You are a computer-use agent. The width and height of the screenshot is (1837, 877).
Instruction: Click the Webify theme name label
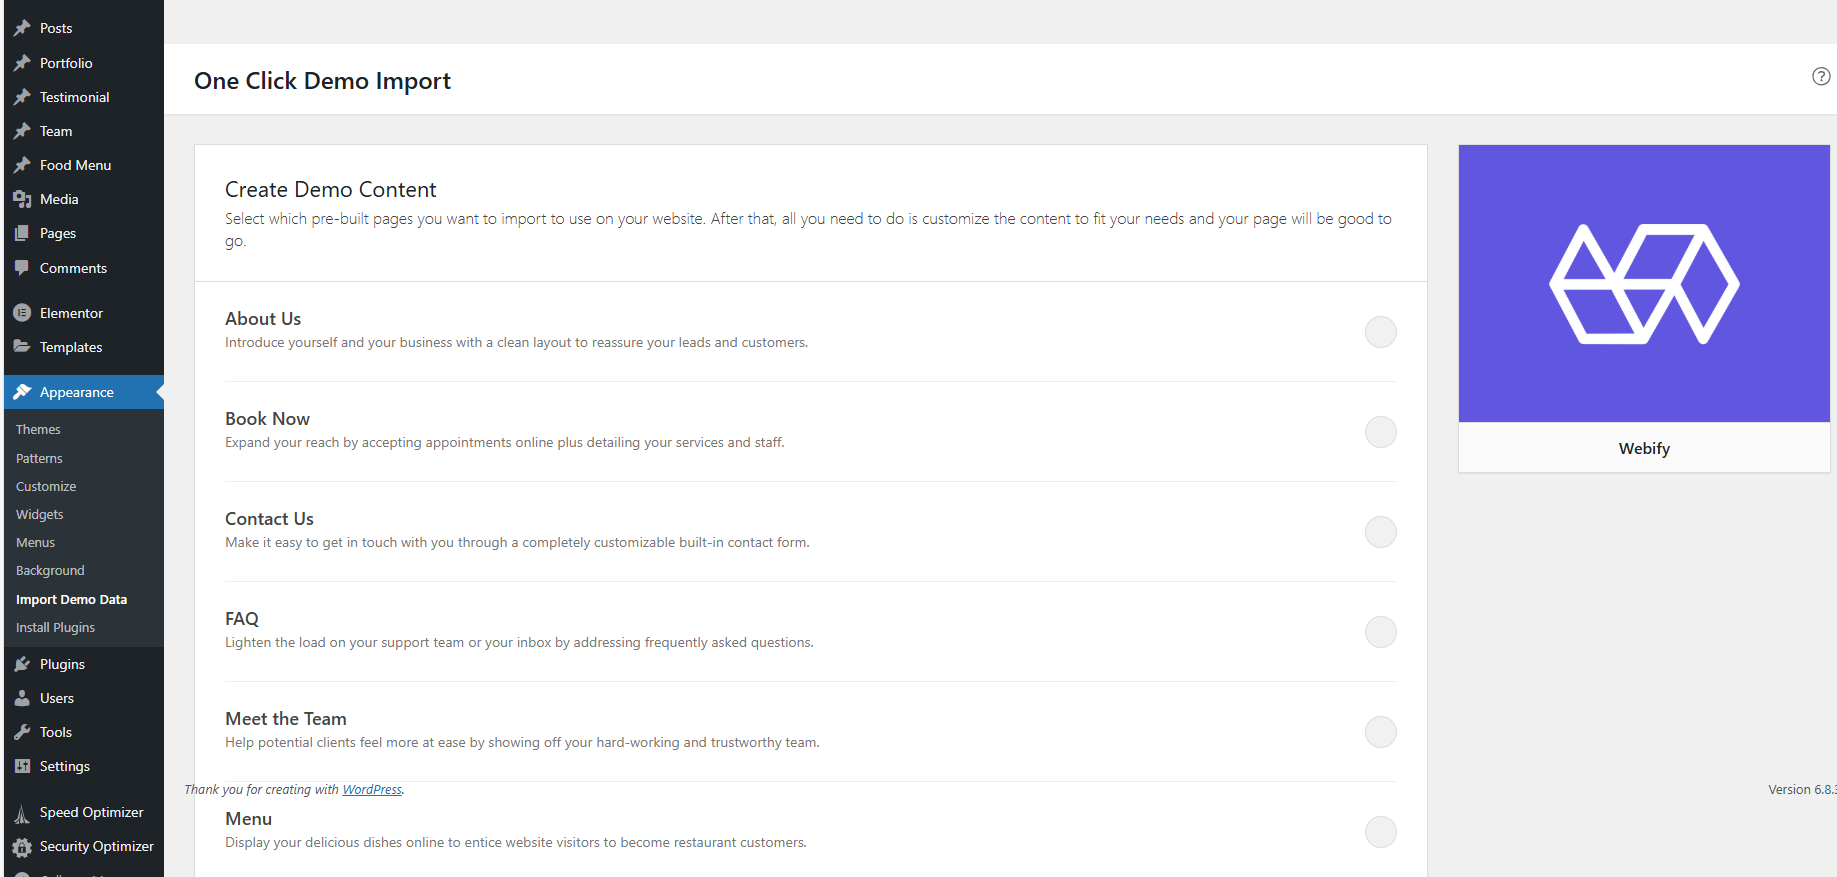1644,448
